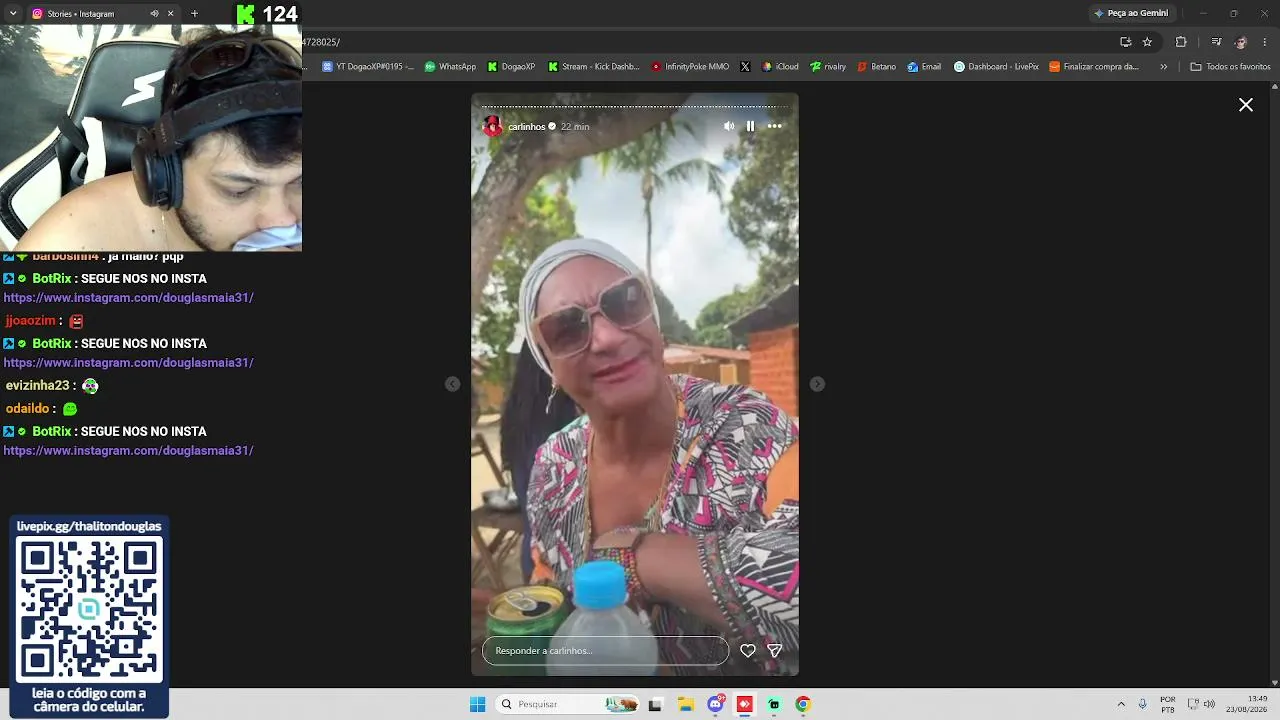Click the odaildo username in chat

tap(27, 409)
